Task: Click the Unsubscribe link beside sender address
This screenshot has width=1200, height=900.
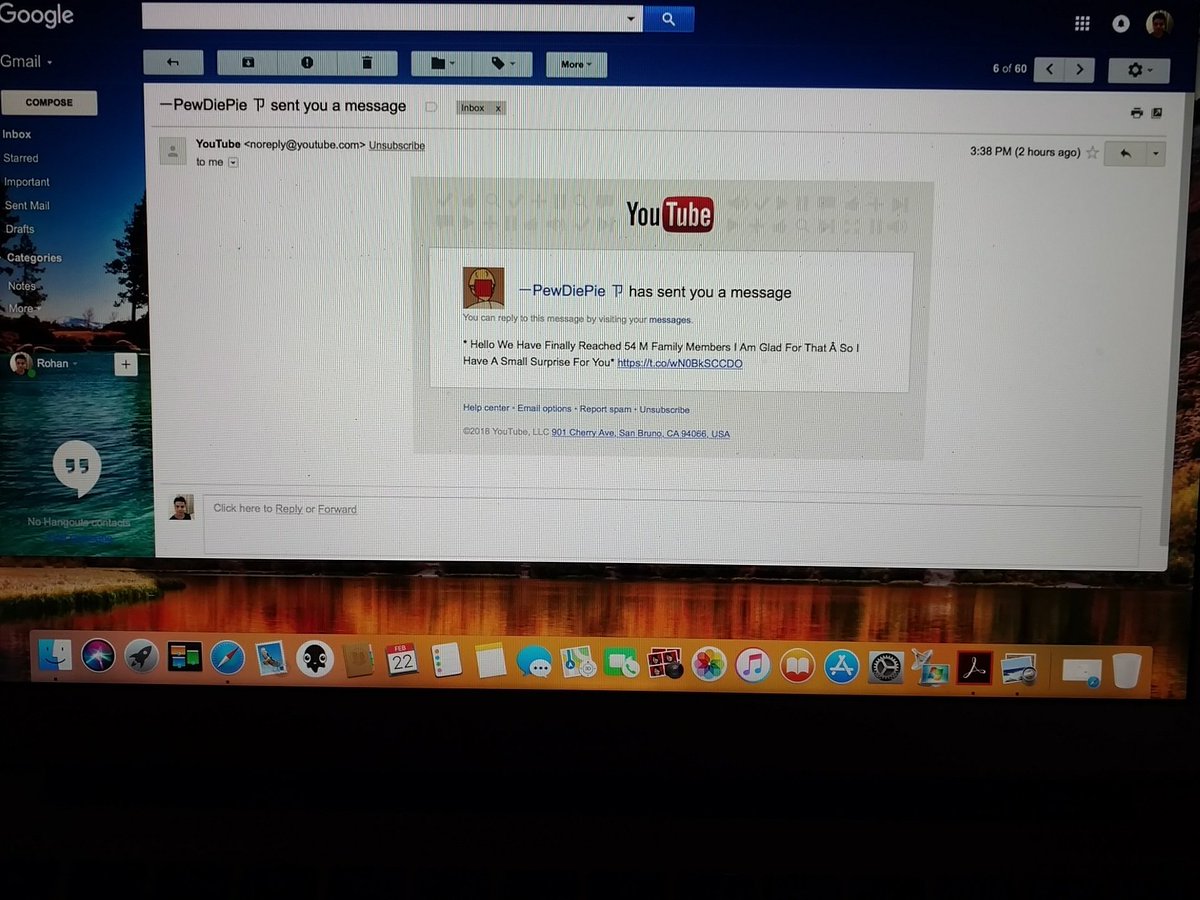Action: pos(397,146)
